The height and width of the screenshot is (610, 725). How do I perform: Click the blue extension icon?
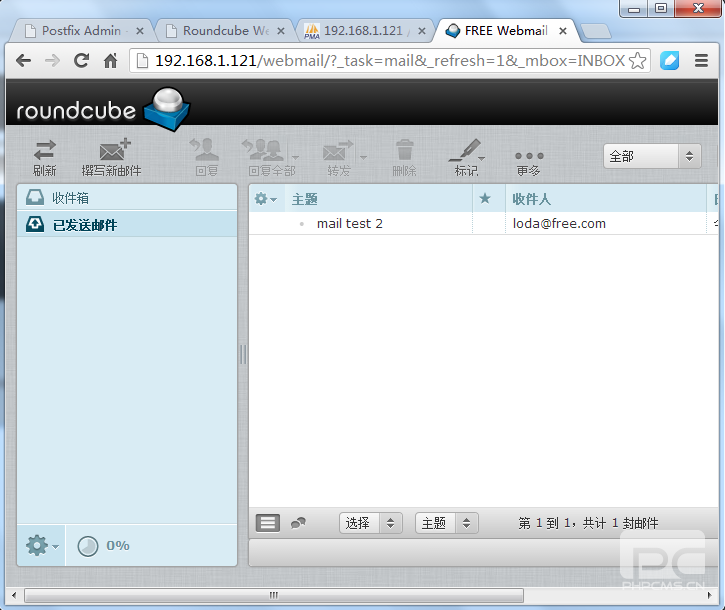669,61
